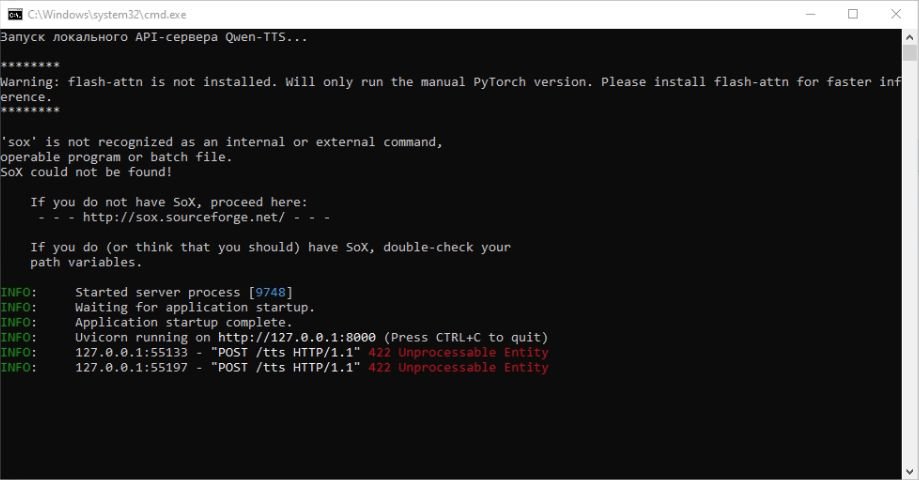
Task: Click the 'Application startup complete.' log line
Action: 183,322
